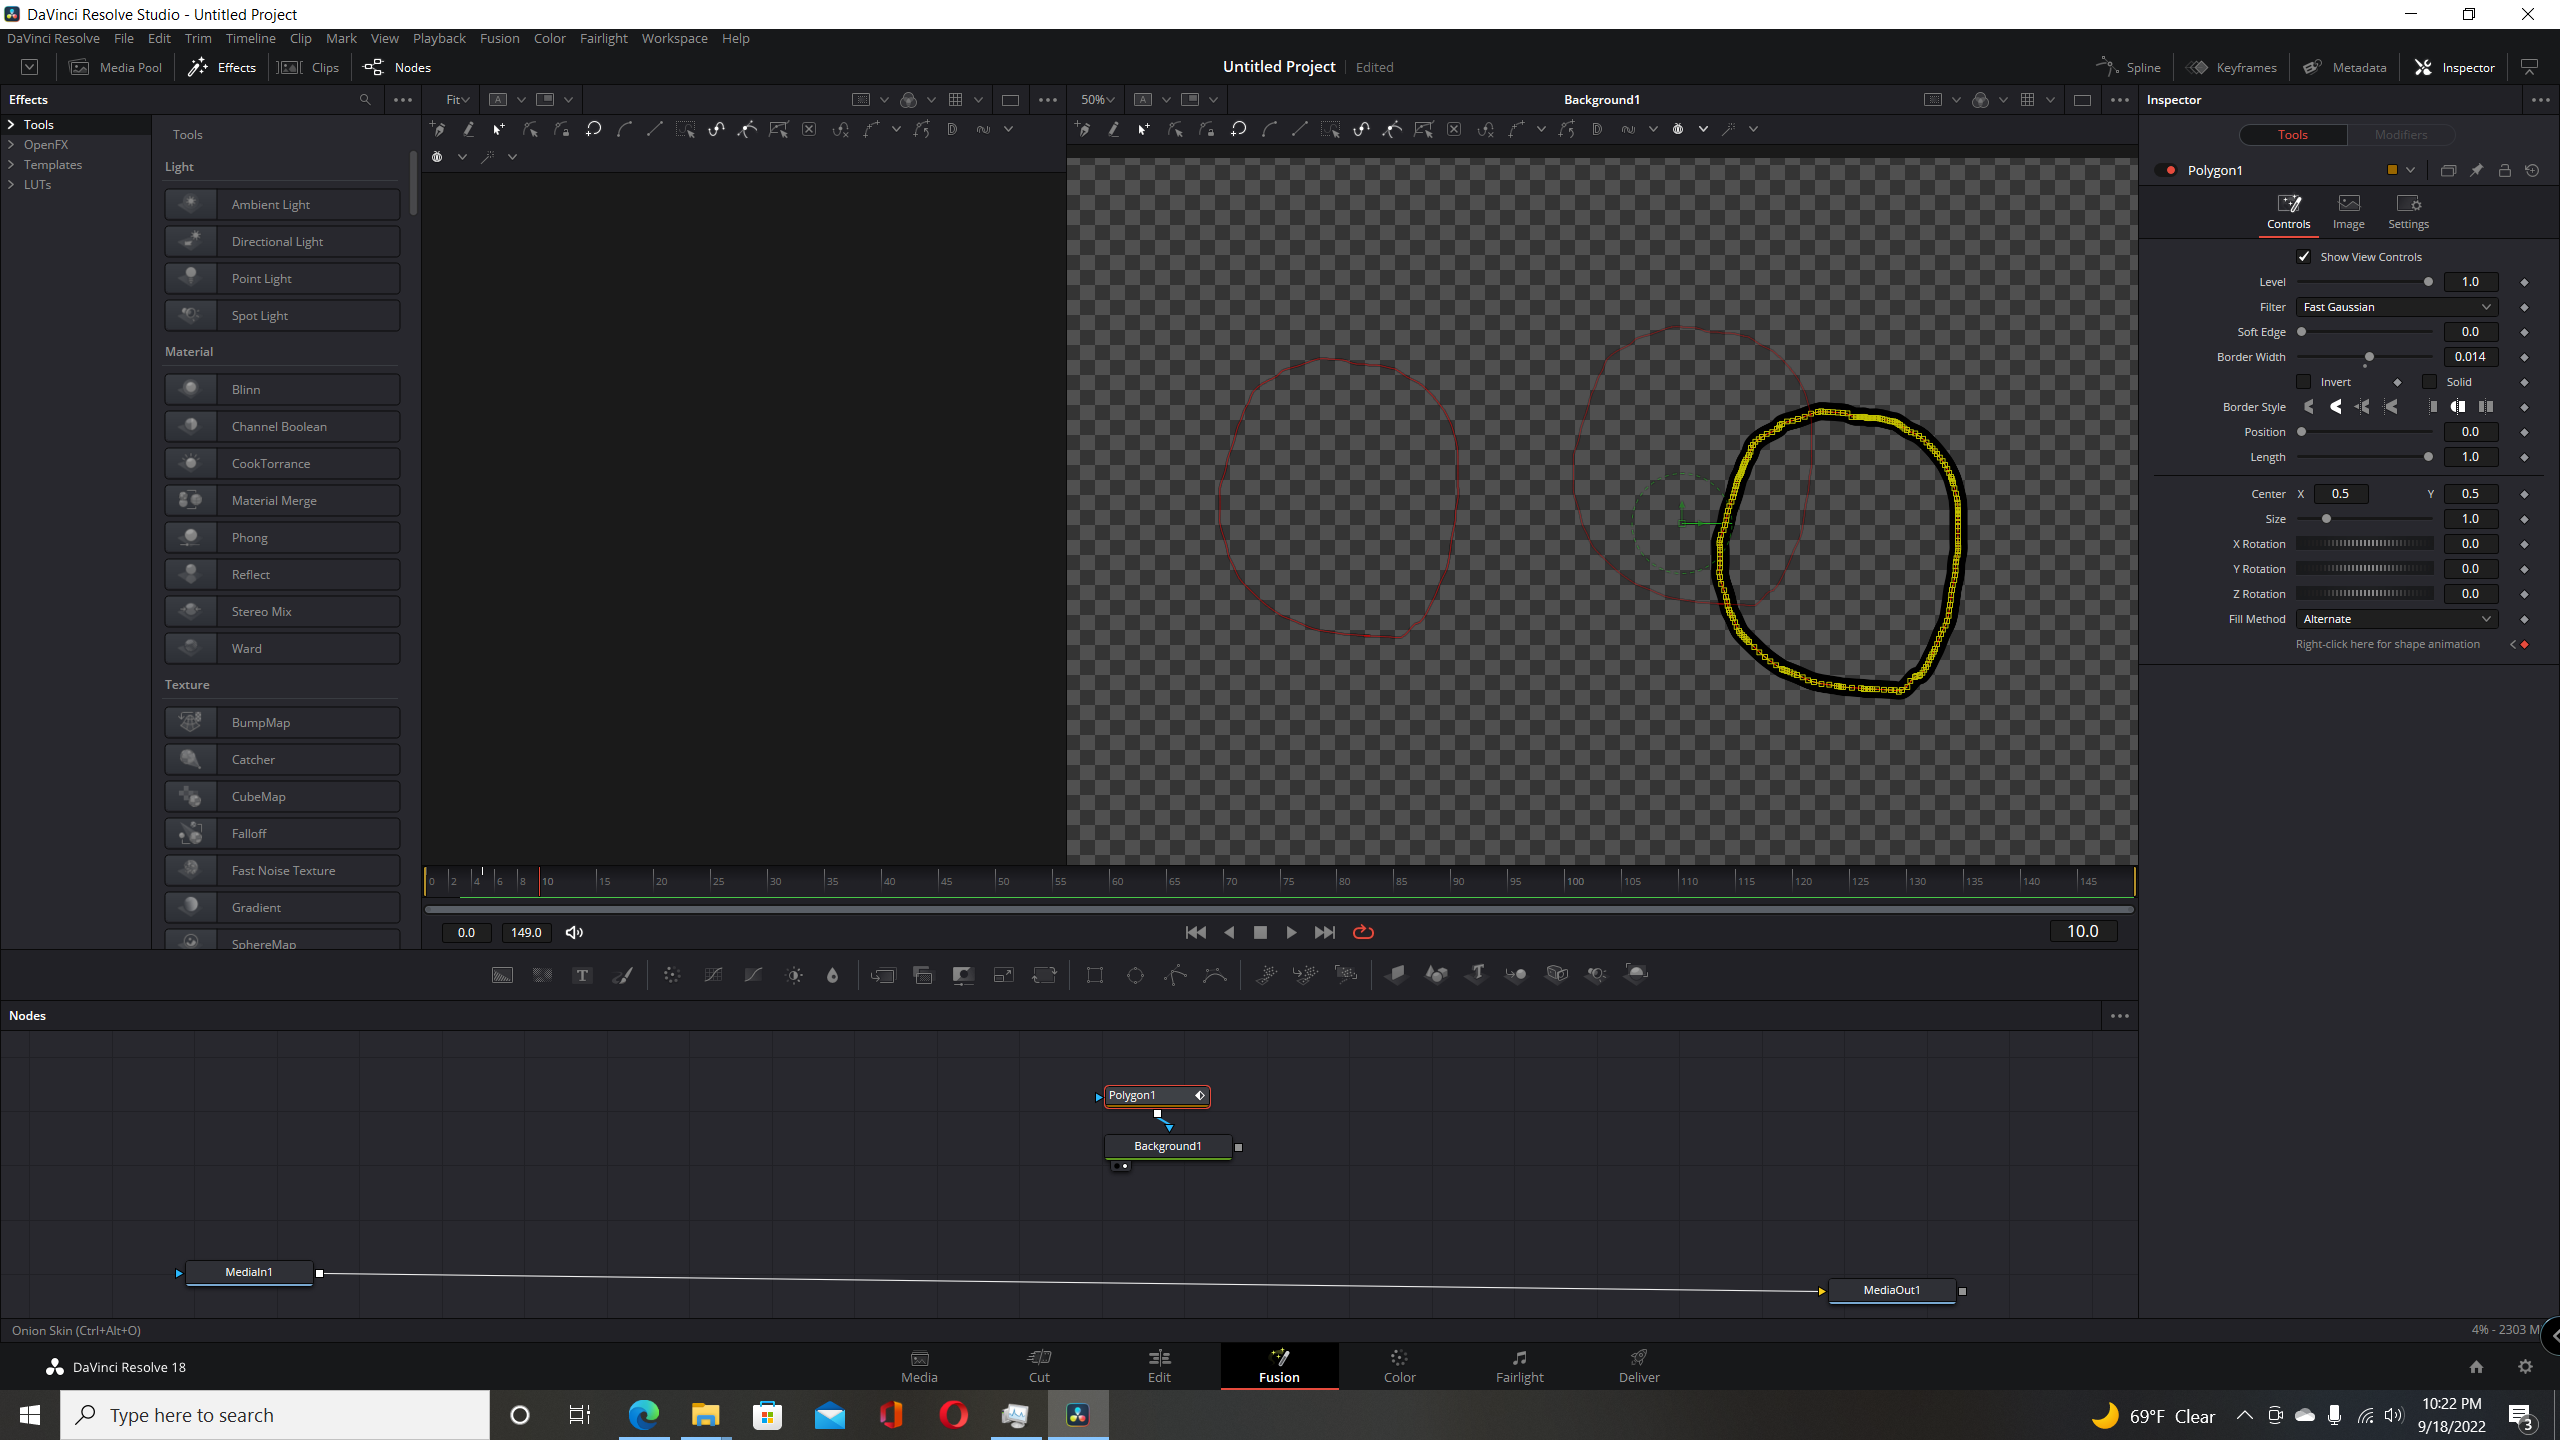Open the Spline editor panel
Screen dimensions: 2560x1440
2129,67
